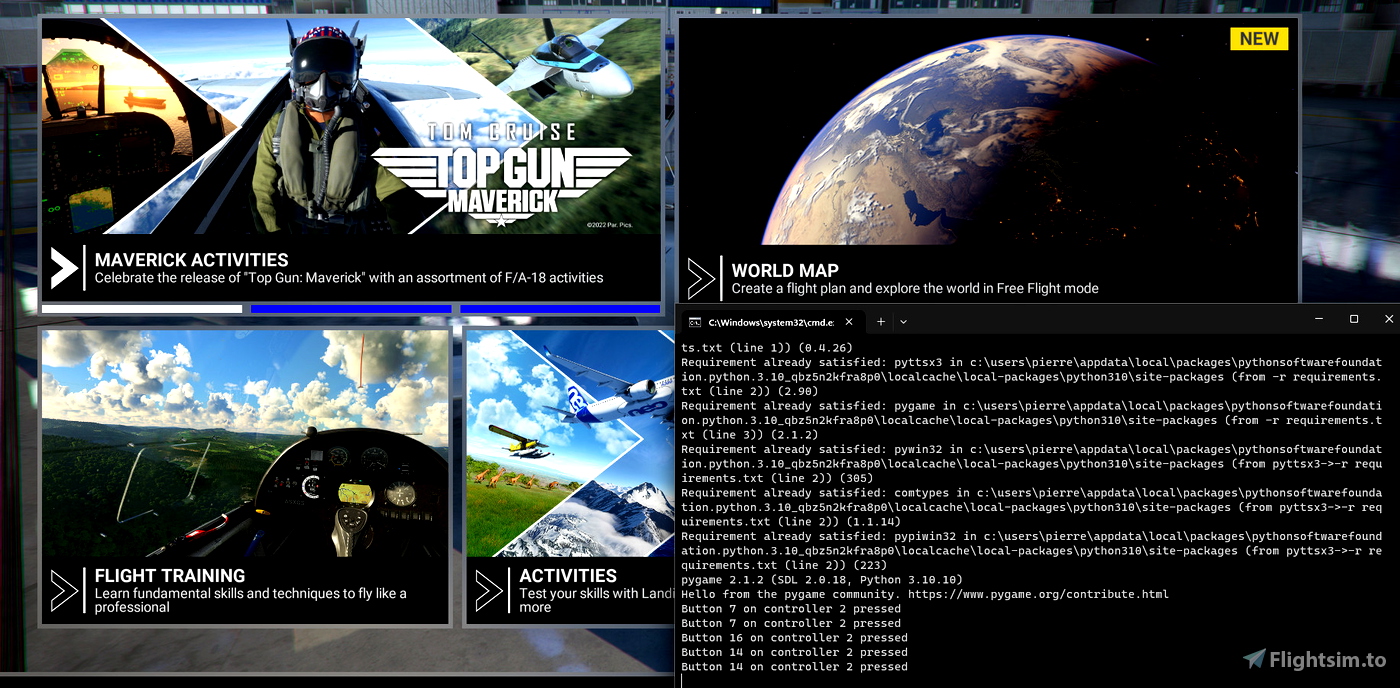Select the middle blue carousel indicator
Viewport: 1400px width, 688px height.
(x=351, y=309)
